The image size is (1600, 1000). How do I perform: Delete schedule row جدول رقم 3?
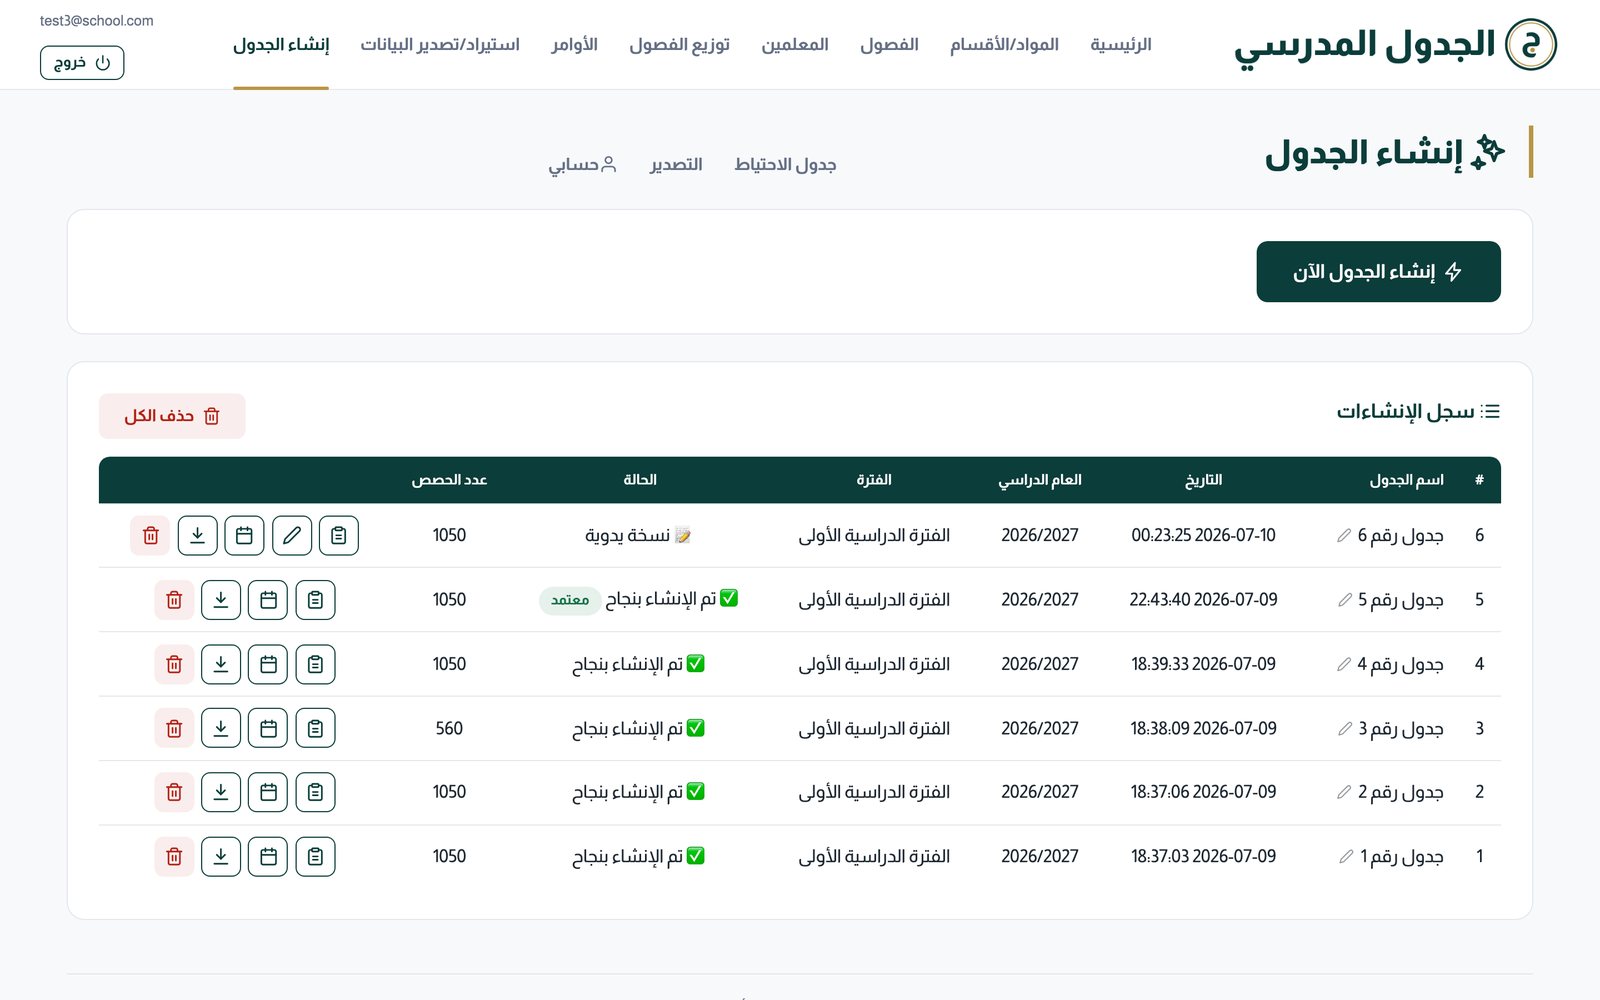(174, 728)
